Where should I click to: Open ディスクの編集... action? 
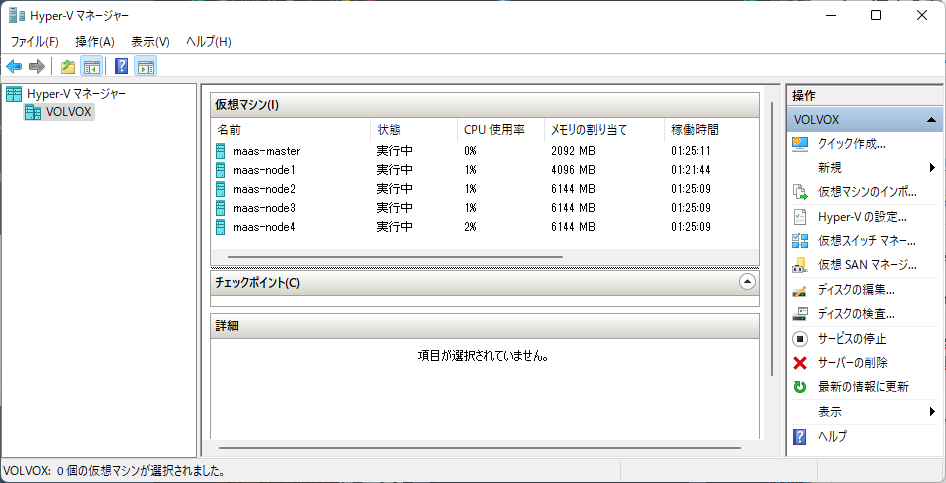pyautogui.click(x=856, y=290)
